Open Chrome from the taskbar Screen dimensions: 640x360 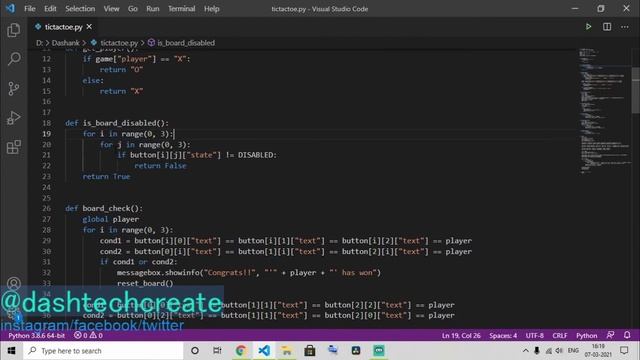240,351
